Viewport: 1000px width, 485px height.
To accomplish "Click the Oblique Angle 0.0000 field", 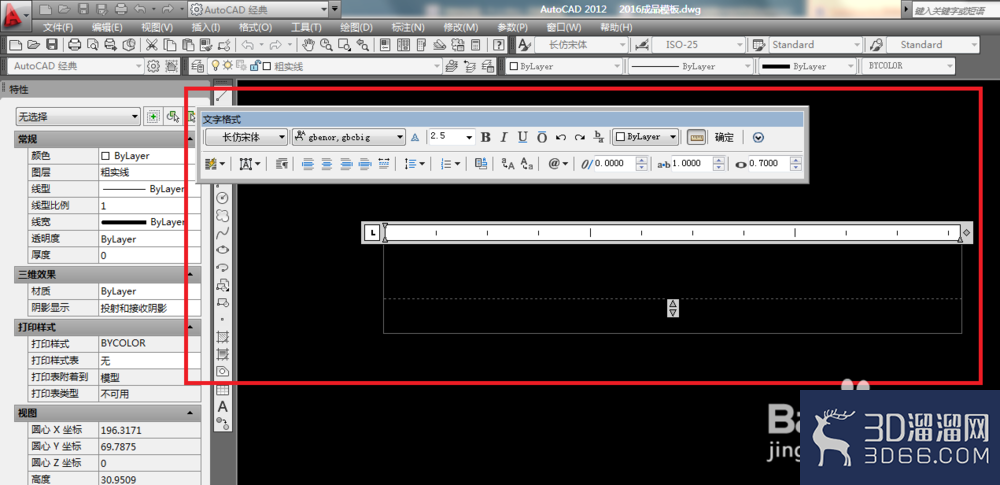I will click(x=615, y=164).
